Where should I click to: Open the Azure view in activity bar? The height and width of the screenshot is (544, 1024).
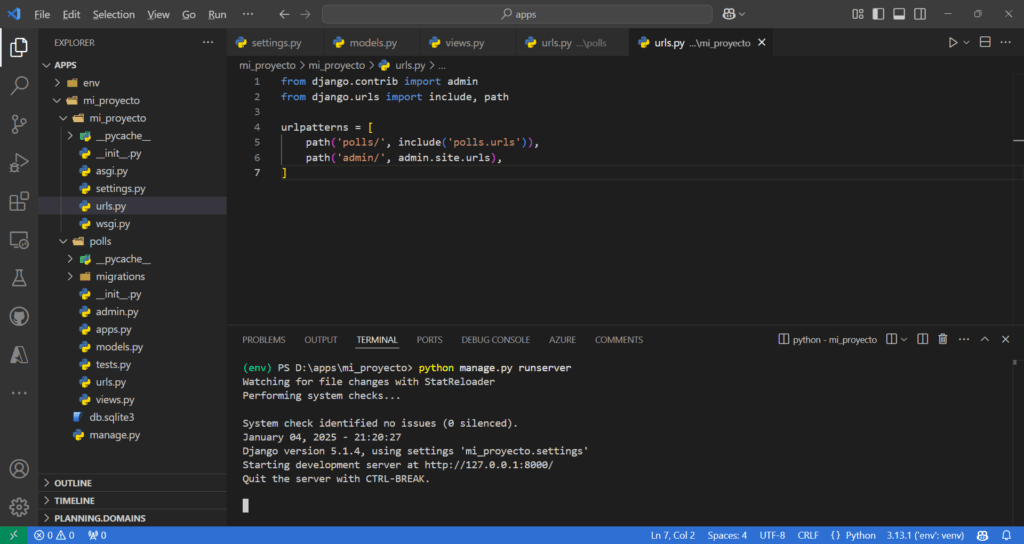[19, 355]
